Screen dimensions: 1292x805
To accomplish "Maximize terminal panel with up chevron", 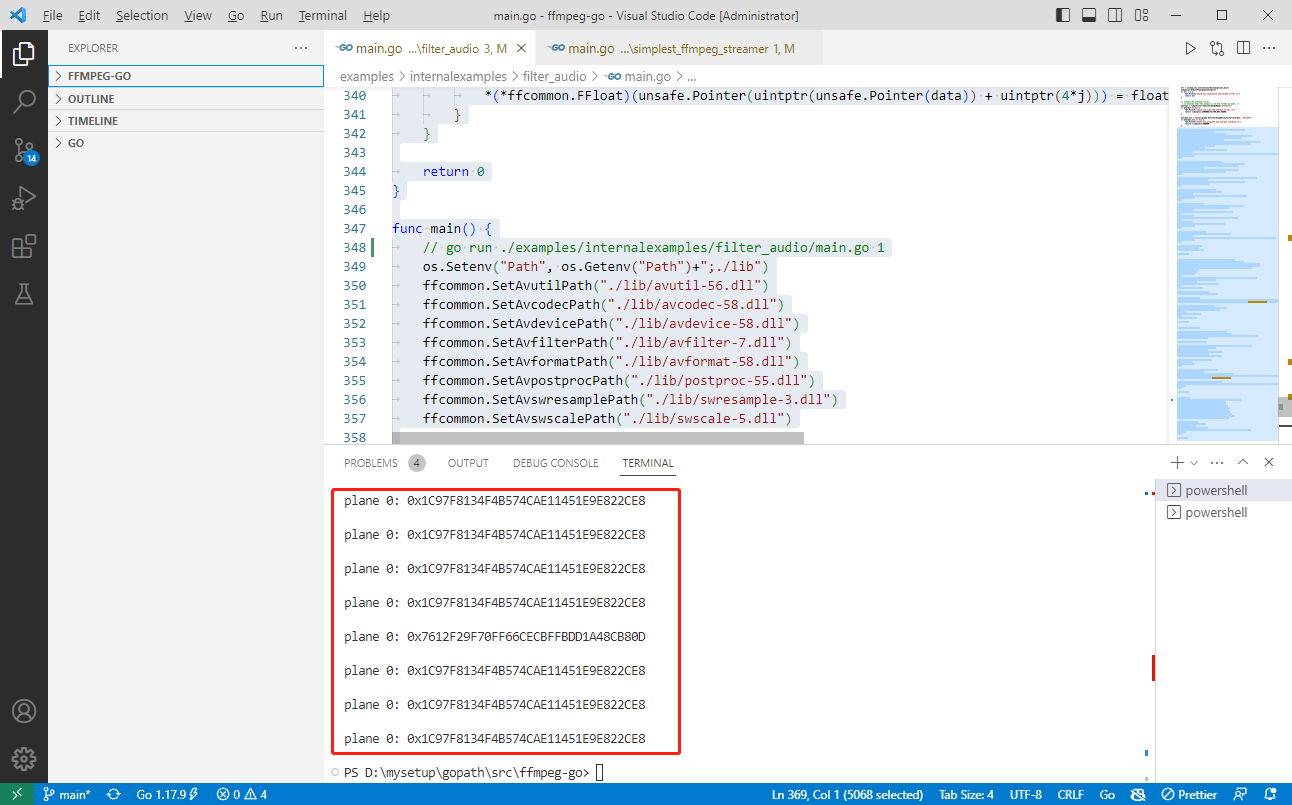I will tap(1243, 463).
